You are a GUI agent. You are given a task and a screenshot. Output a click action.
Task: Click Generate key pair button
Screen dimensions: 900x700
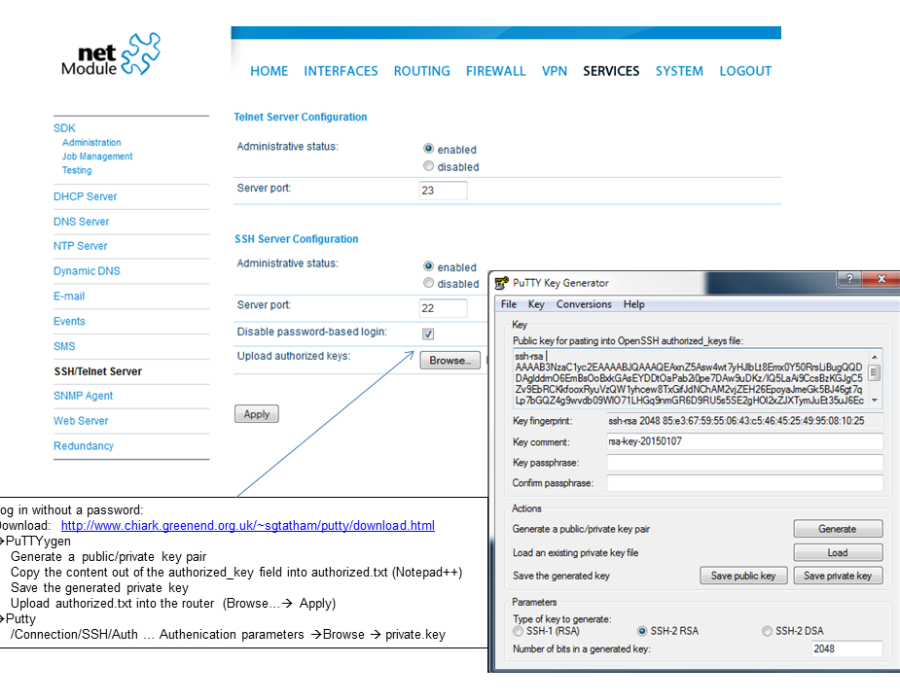pos(838,529)
